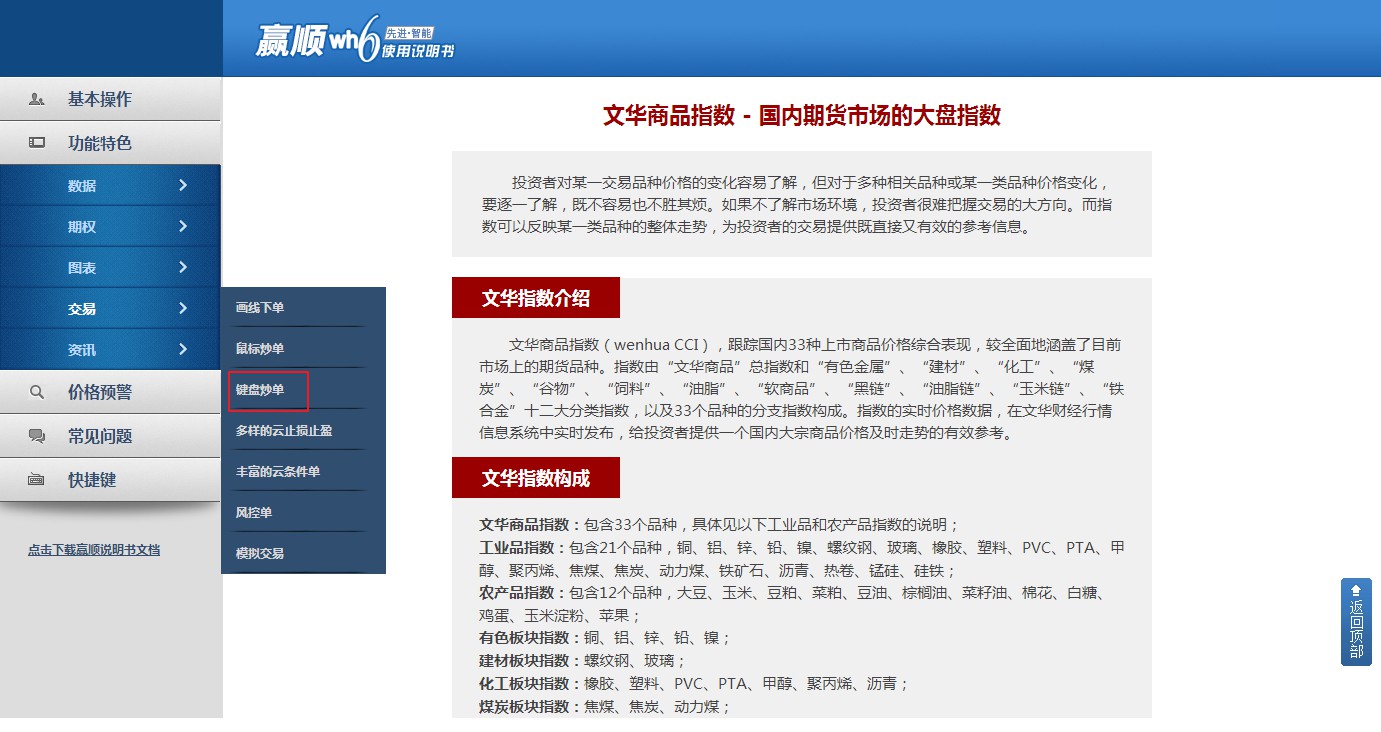Open the 交易 menu item

point(83,309)
